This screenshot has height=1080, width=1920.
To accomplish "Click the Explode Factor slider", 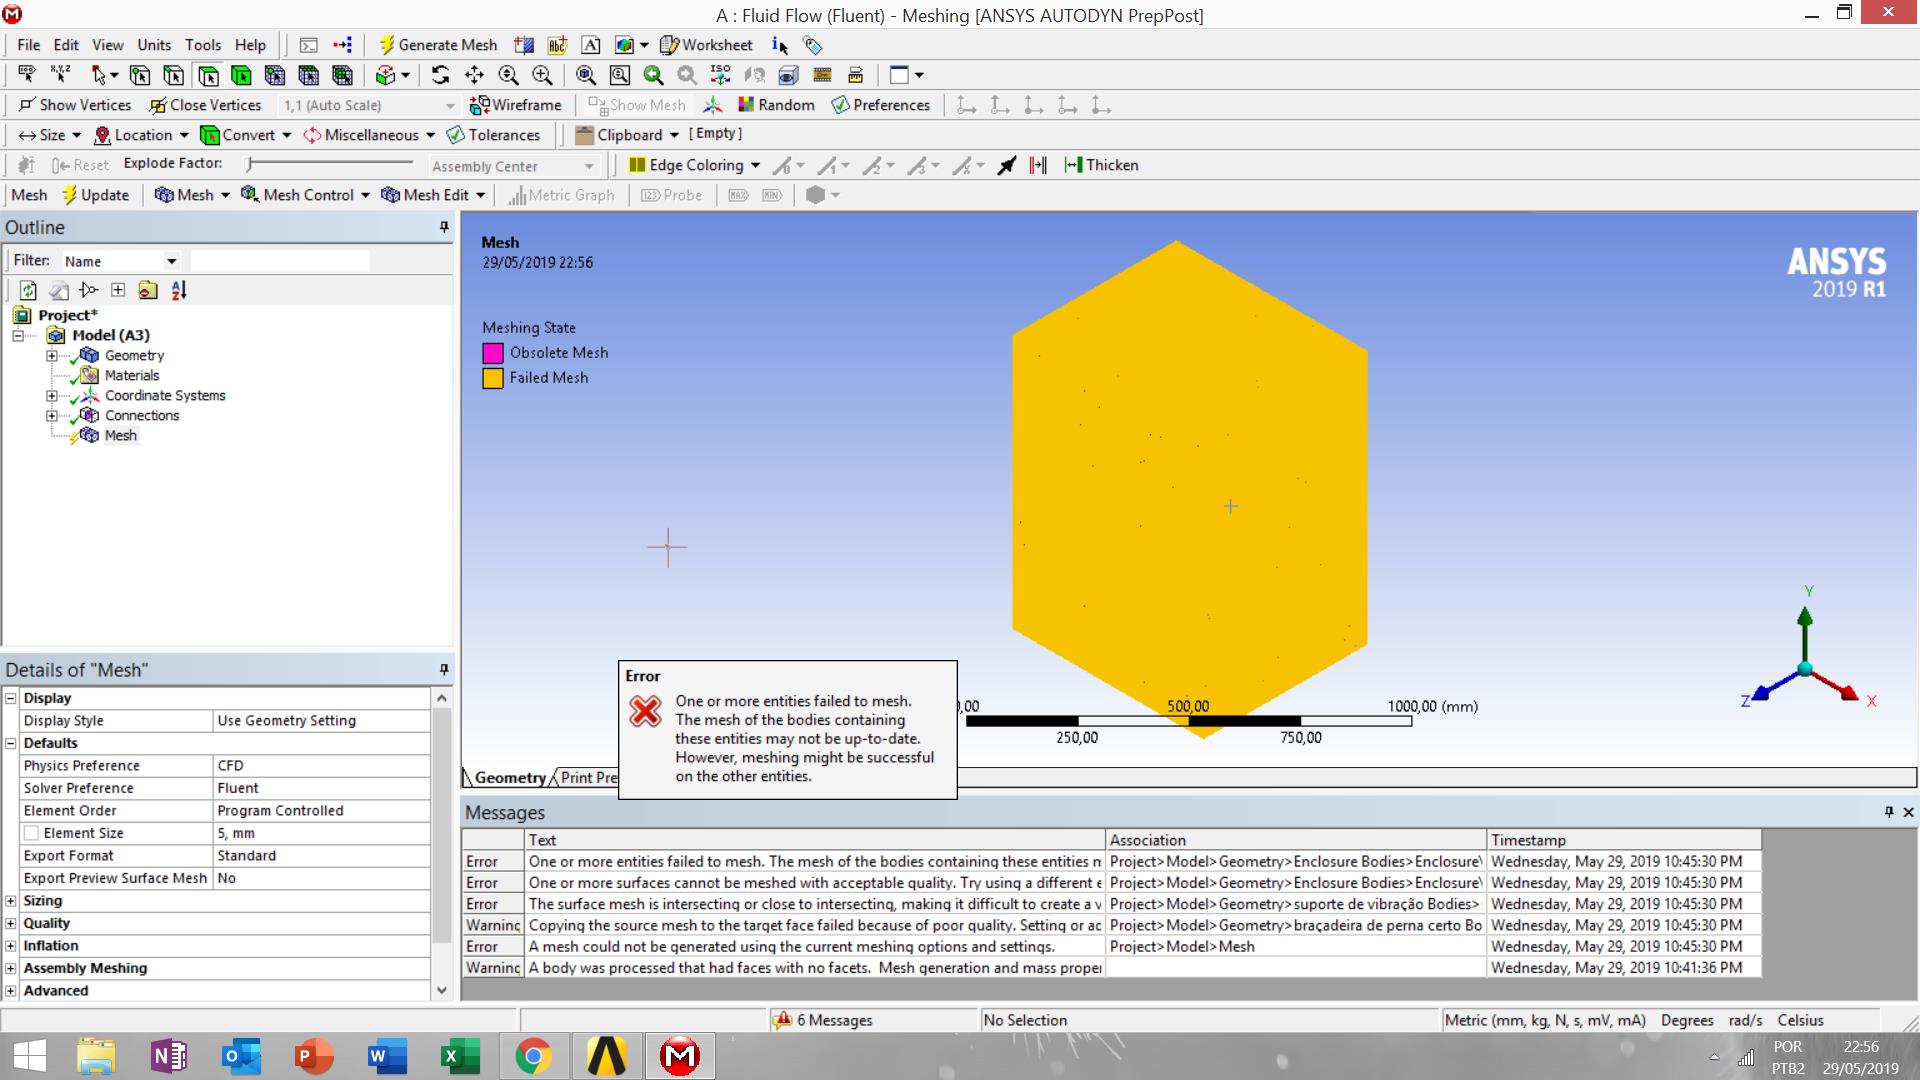I will tap(330, 163).
